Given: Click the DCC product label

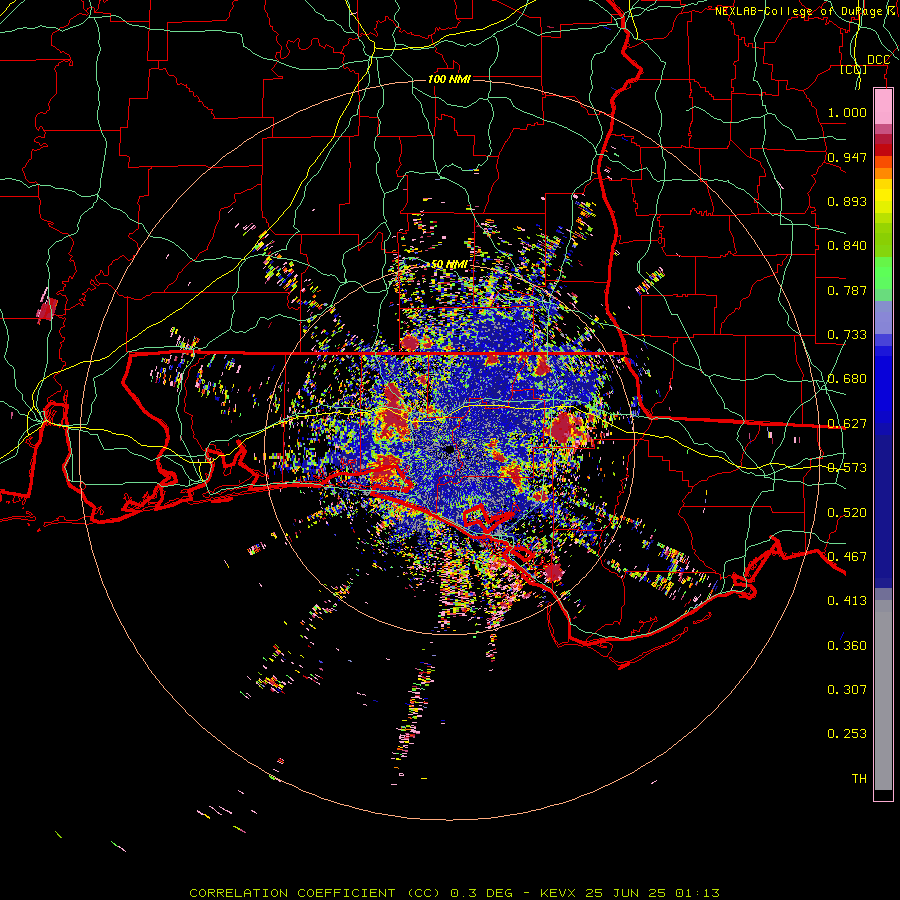Looking at the screenshot, I should click(x=878, y=60).
